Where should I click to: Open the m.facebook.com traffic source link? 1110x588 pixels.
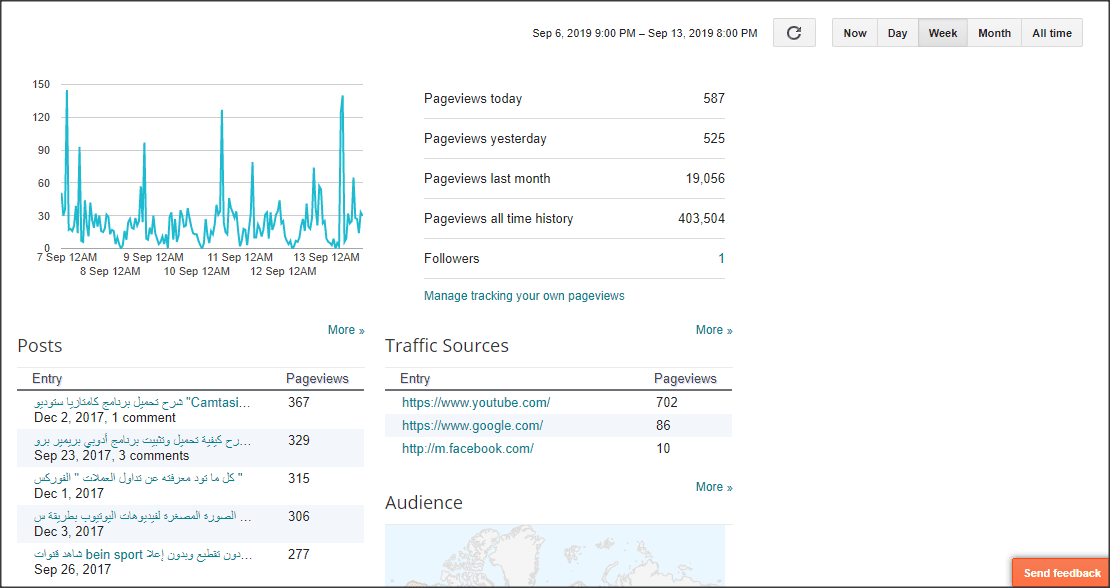[x=467, y=449]
